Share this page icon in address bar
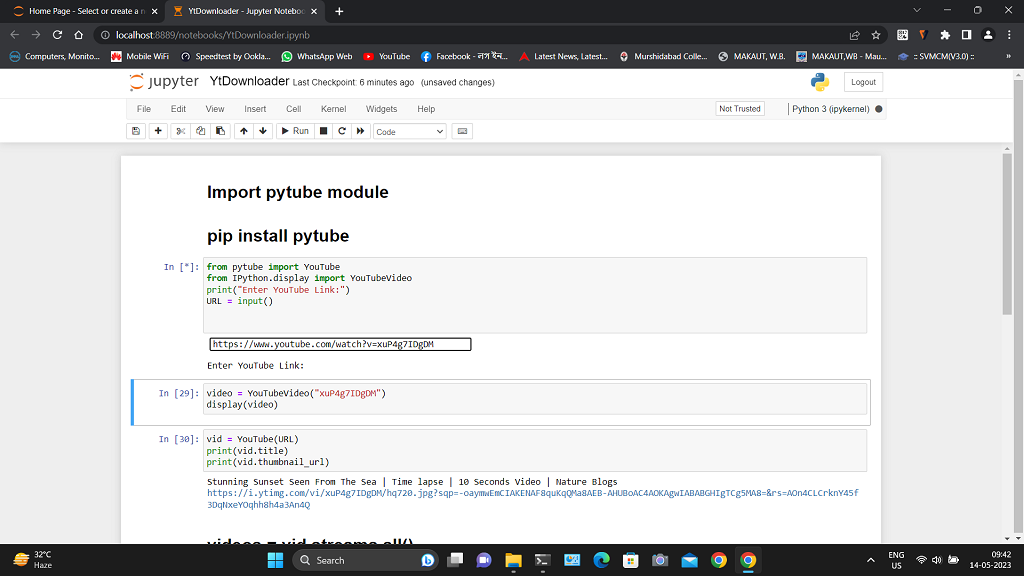This screenshot has width=1024, height=576. 854,35
